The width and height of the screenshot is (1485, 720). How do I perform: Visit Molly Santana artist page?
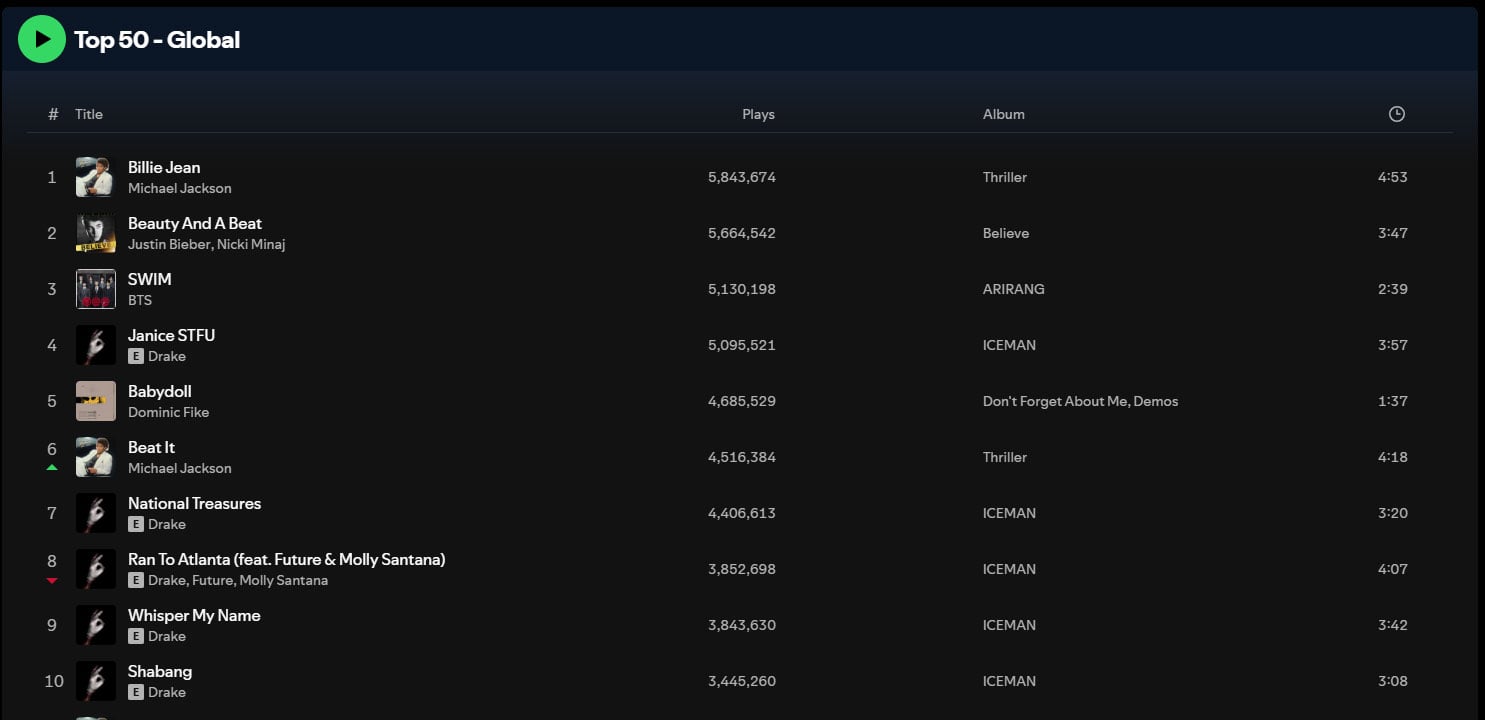coord(283,580)
